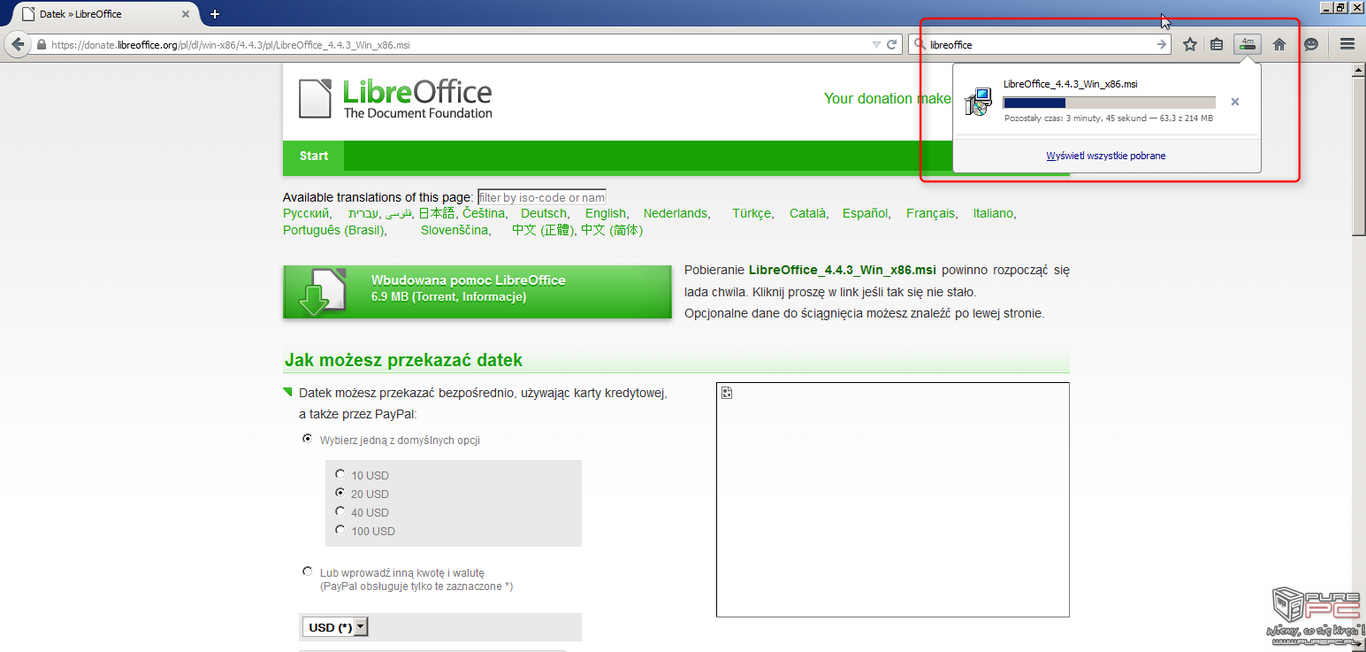
Task: Close the Datek » LibreOffice tab
Action: pyautogui.click(x=185, y=14)
